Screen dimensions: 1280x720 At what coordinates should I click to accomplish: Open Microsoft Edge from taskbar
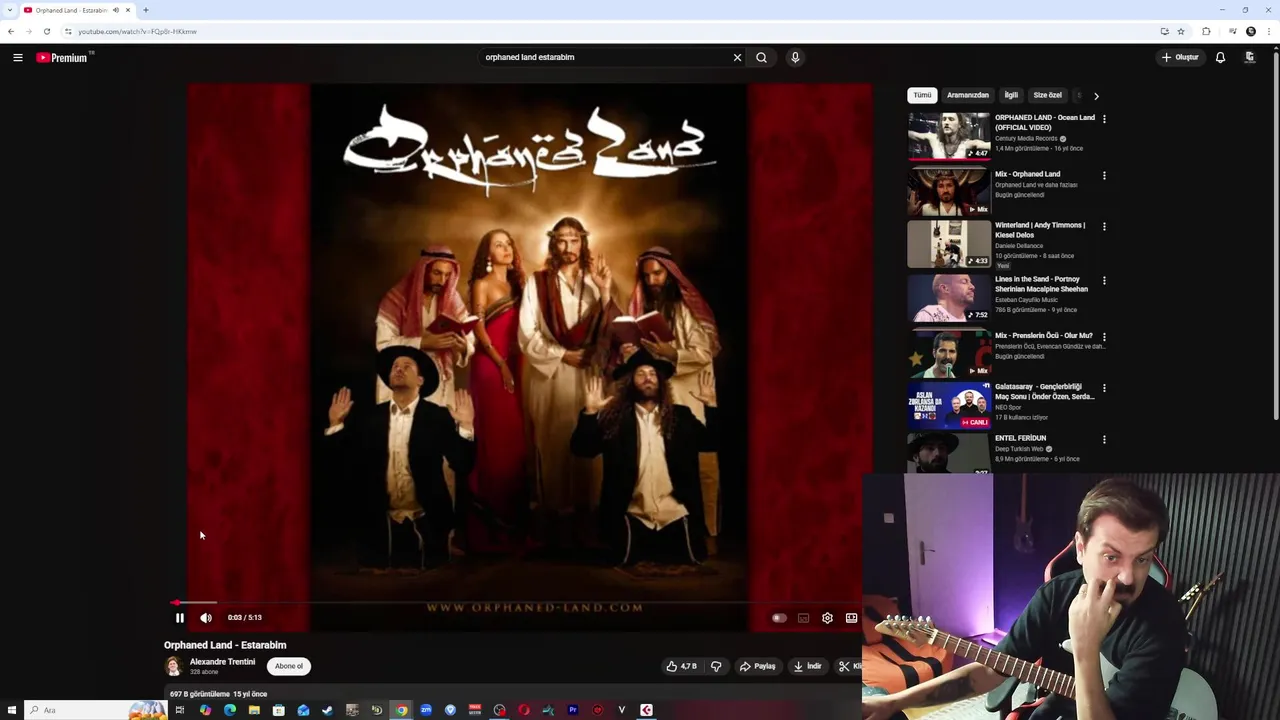pos(230,710)
